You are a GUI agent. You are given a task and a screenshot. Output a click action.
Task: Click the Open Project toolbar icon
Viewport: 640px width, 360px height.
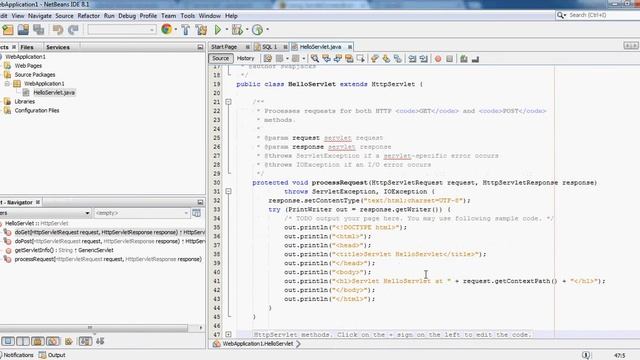click(23, 29)
